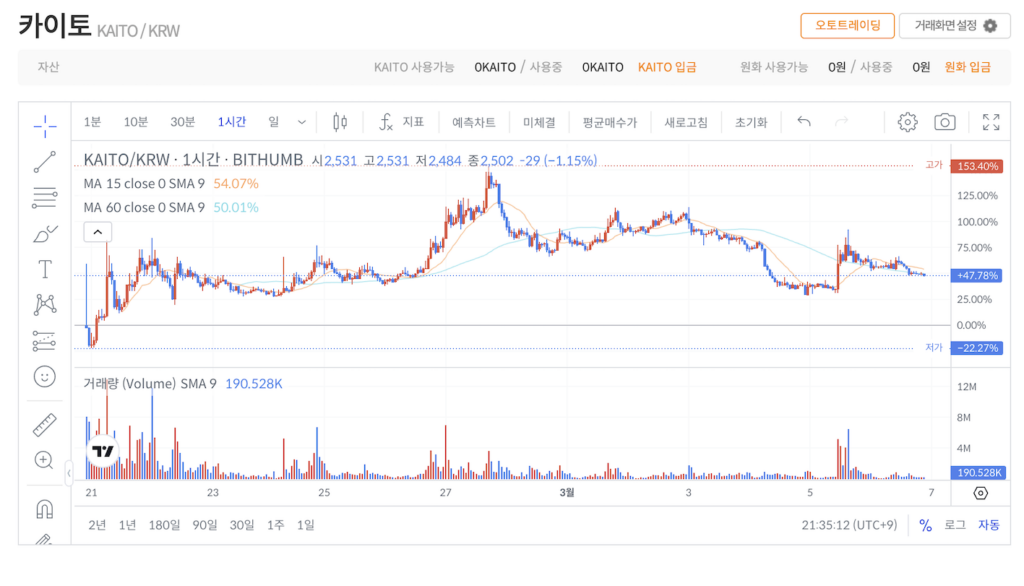Open the chart patterns tool
The width and height of the screenshot is (1024, 586).
pyautogui.click(x=44, y=304)
